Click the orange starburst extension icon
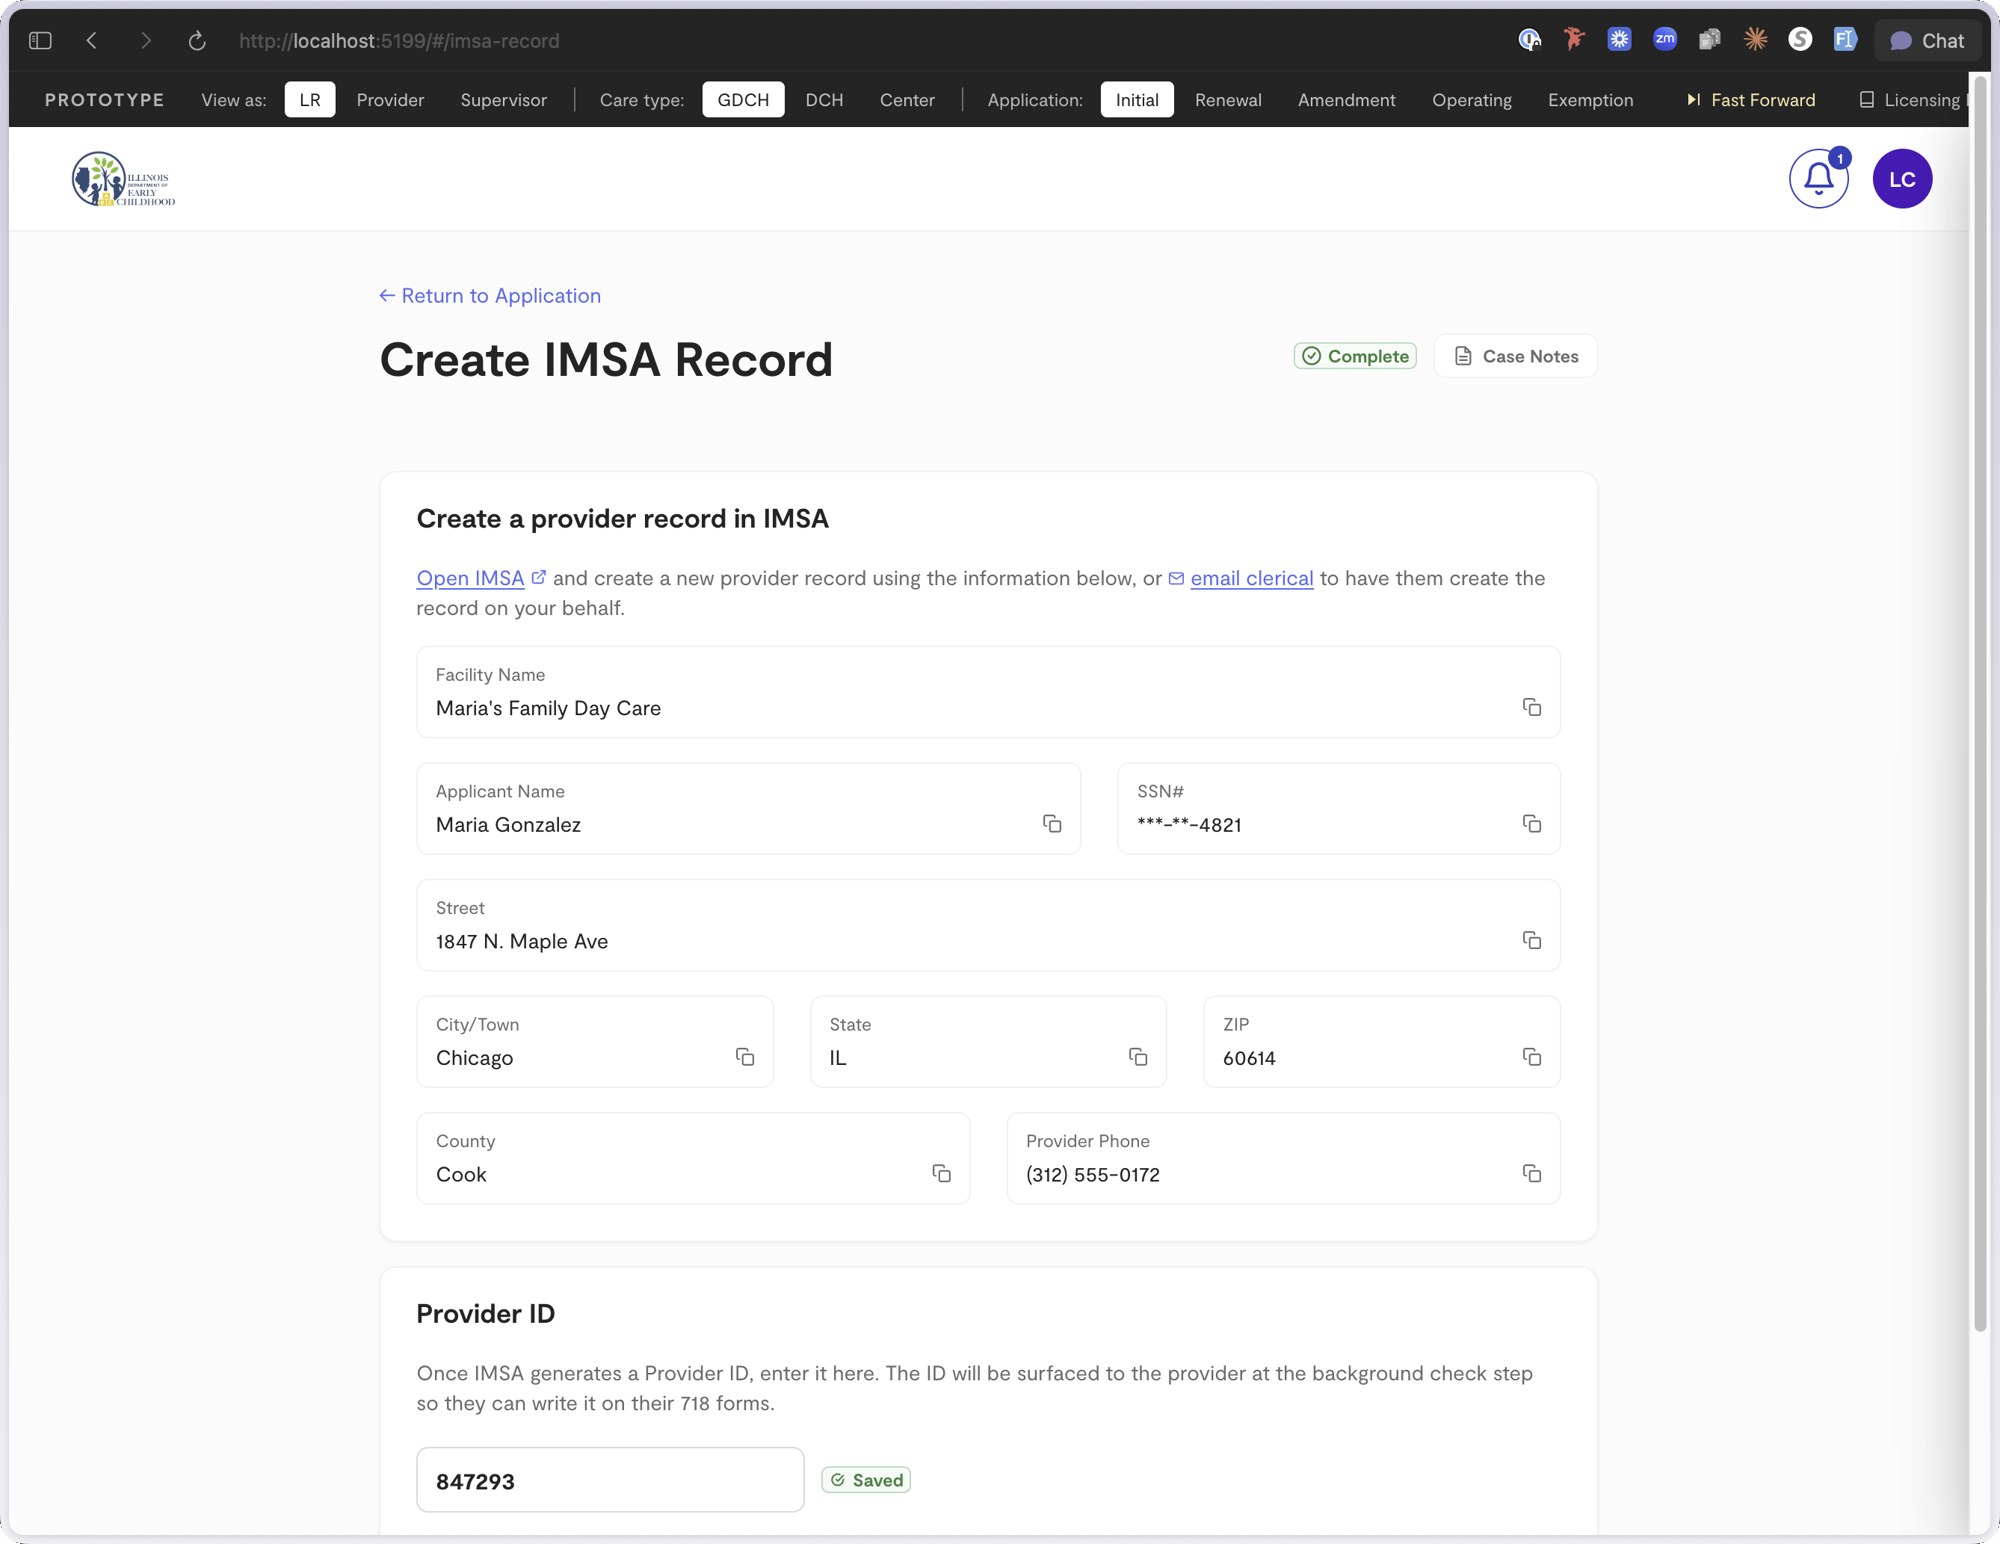This screenshot has height=1544, width=2000. coord(1755,40)
